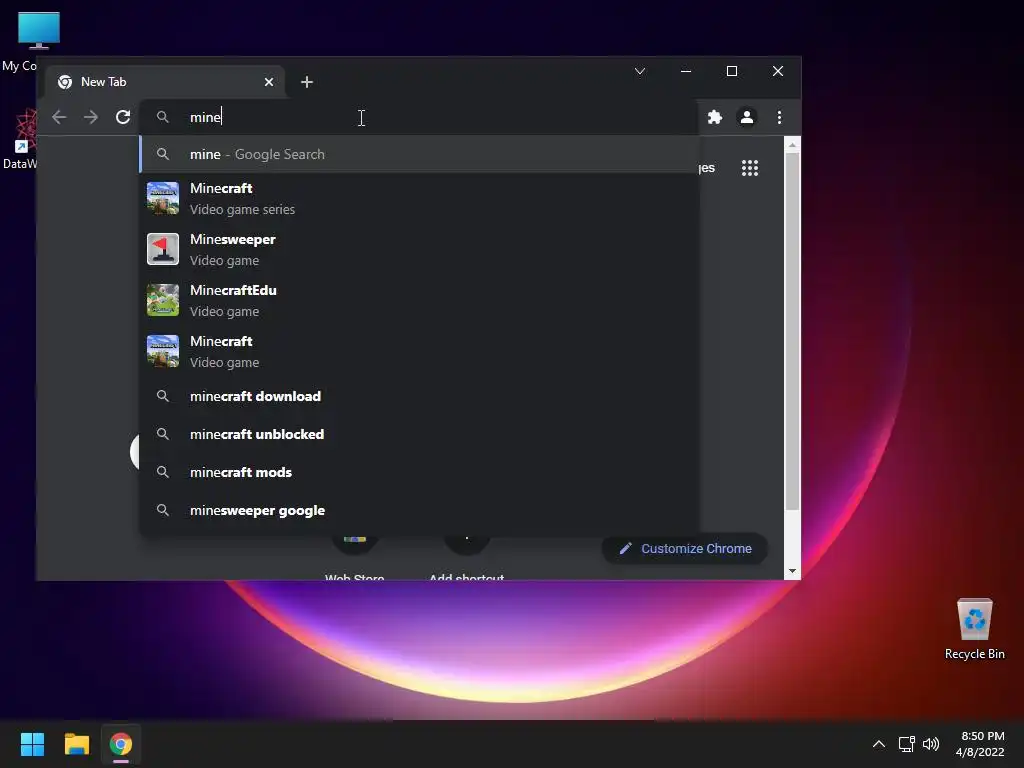Click the page scrollbar down arrow
Screen dimensions: 1024x768
[792, 571]
